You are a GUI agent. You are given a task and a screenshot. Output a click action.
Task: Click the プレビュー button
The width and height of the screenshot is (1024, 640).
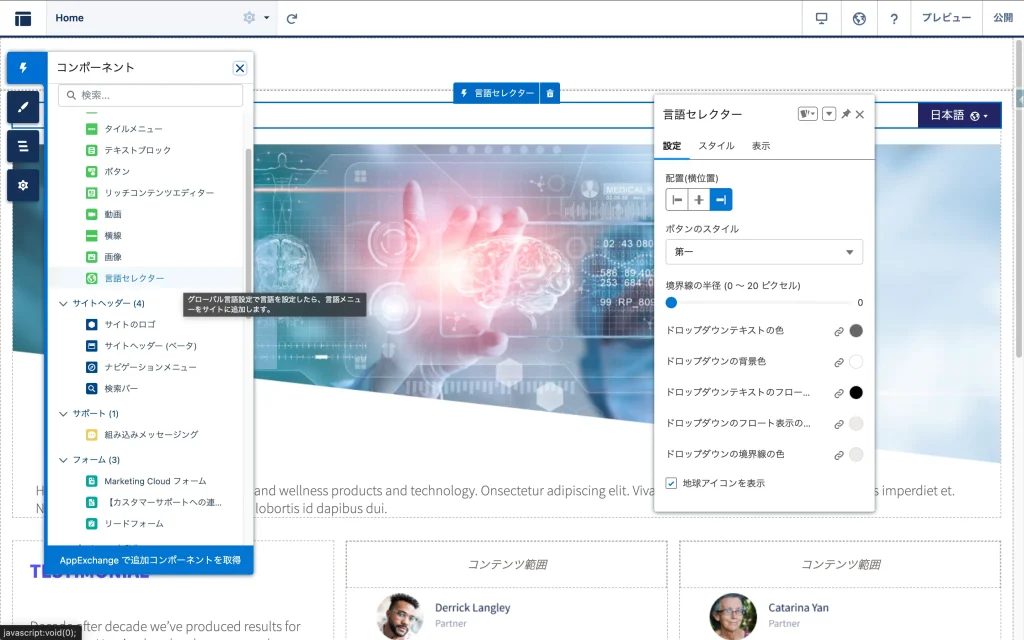[x=946, y=18]
